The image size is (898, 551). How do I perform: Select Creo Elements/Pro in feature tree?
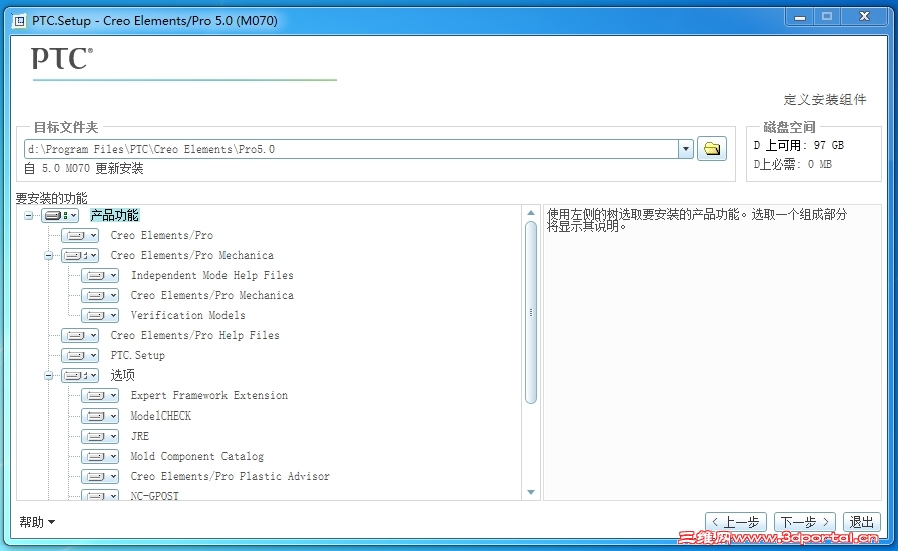point(162,235)
